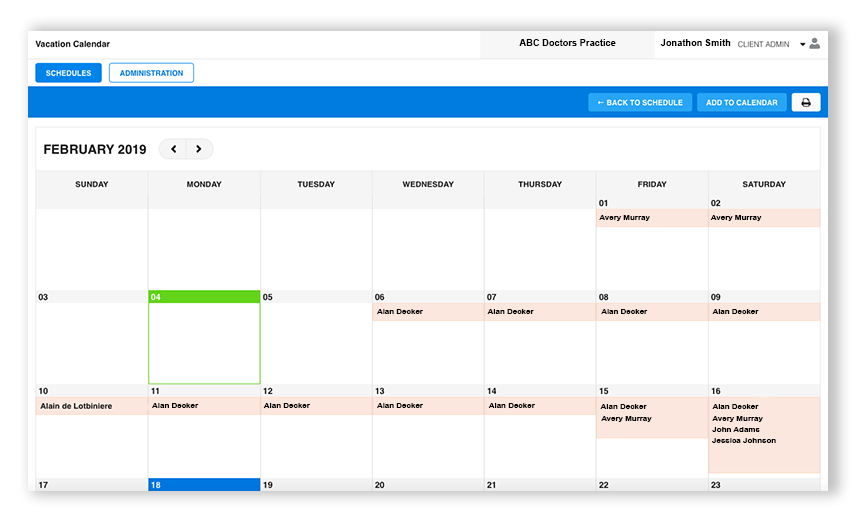Select Alan Decker entry on February 06

coord(428,312)
